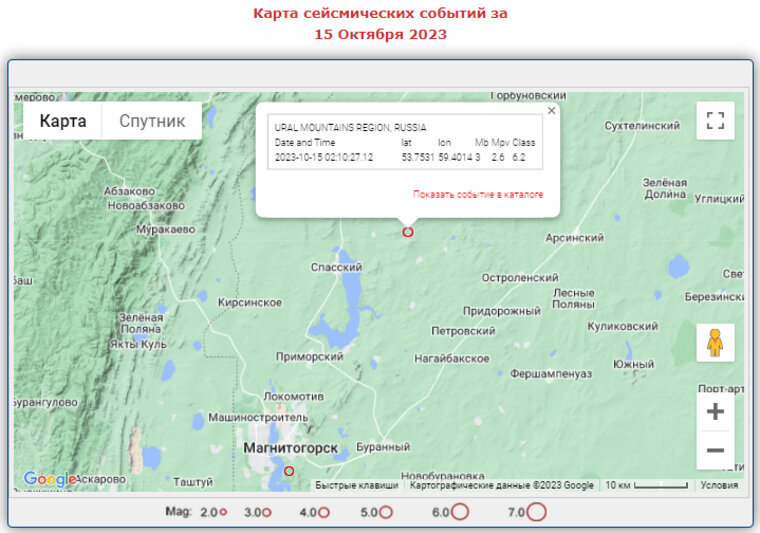Switch to Спутник satellite view
Viewport: 760px width, 533px height.
click(152, 121)
